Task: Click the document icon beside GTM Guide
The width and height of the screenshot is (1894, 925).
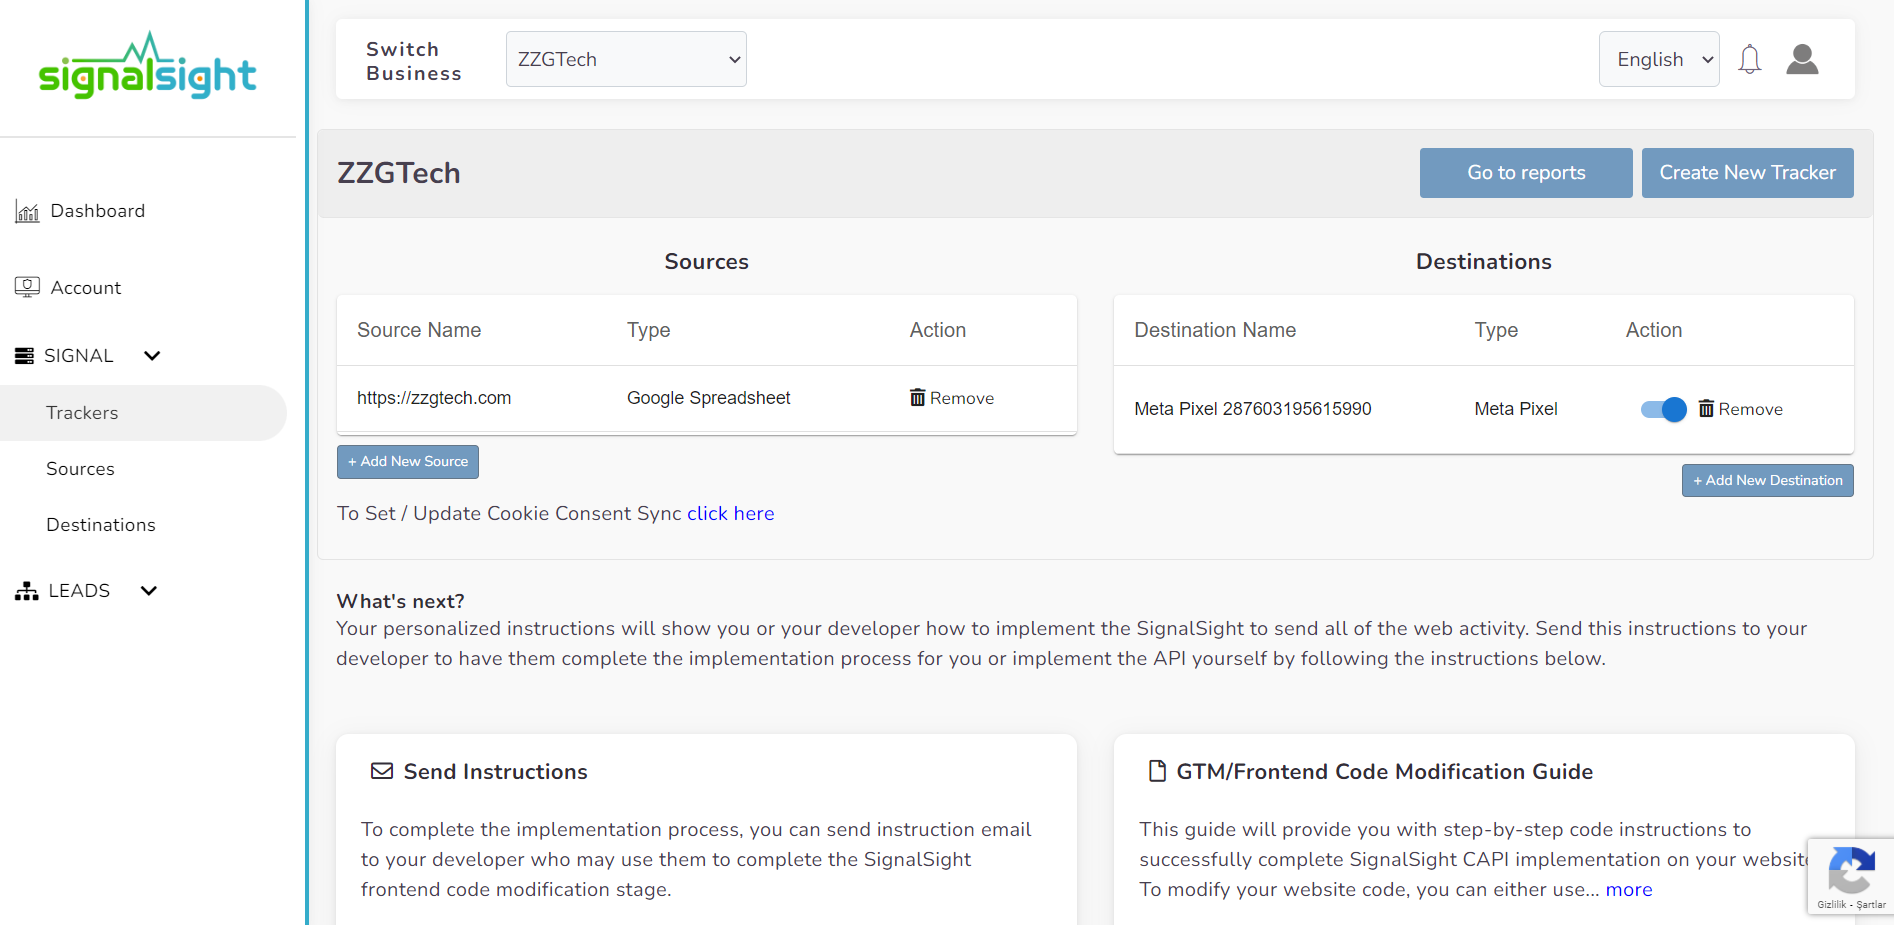Action: coord(1157,771)
